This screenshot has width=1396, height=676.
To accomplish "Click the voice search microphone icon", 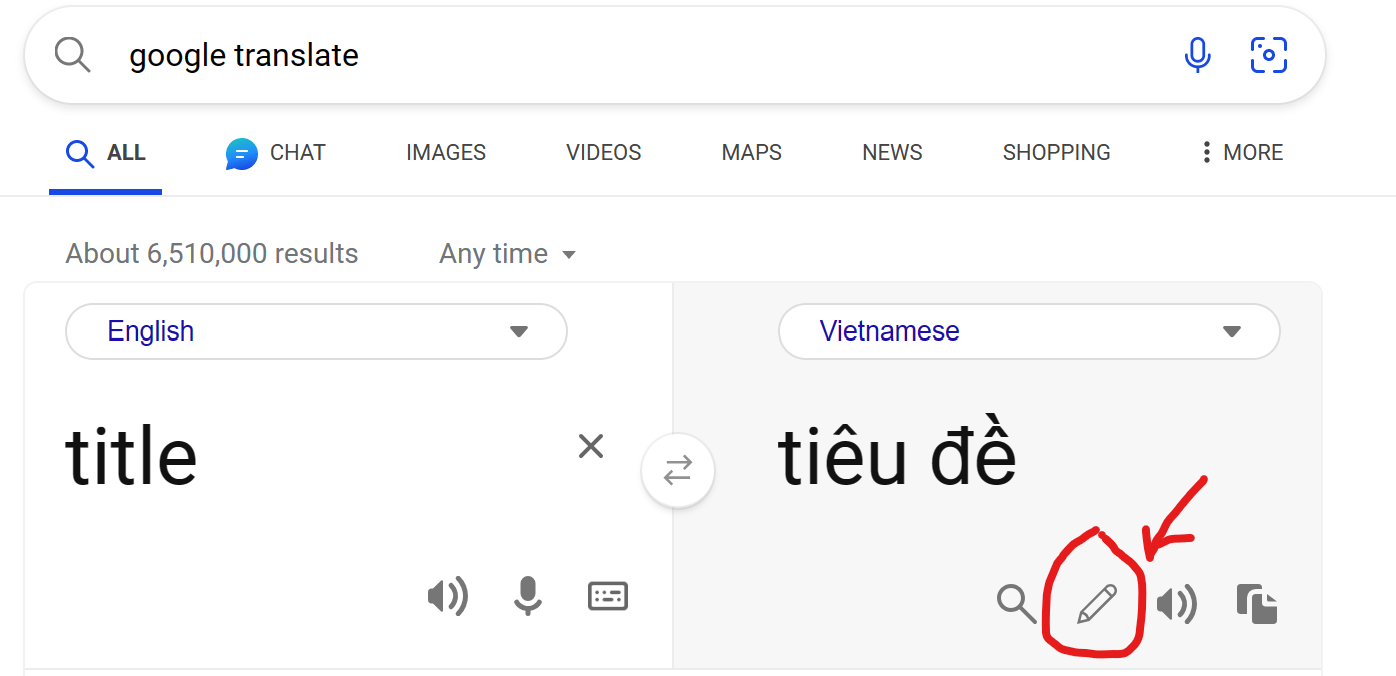I will point(1197,55).
